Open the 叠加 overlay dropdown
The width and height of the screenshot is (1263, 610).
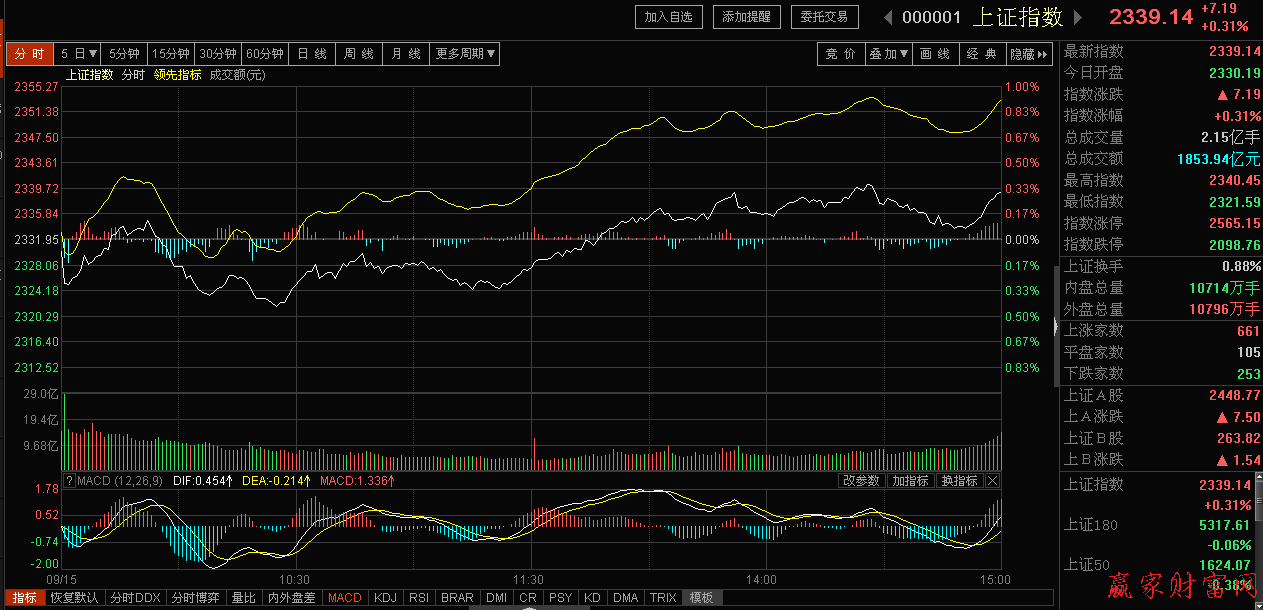(x=888, y=54)
